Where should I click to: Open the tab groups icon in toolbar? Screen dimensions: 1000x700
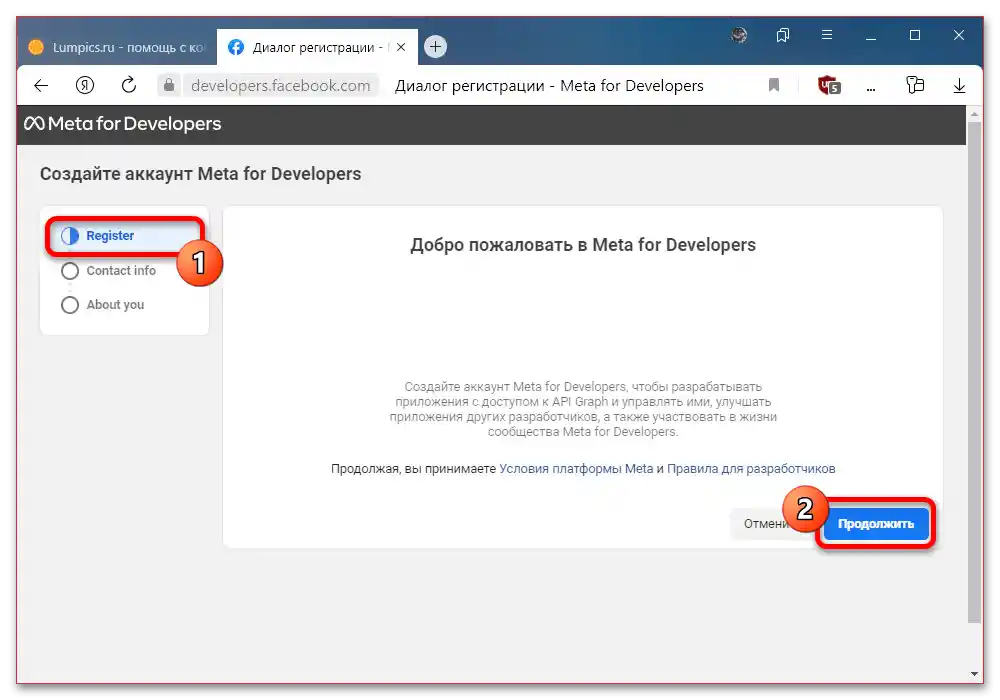(x=915, y=86)
